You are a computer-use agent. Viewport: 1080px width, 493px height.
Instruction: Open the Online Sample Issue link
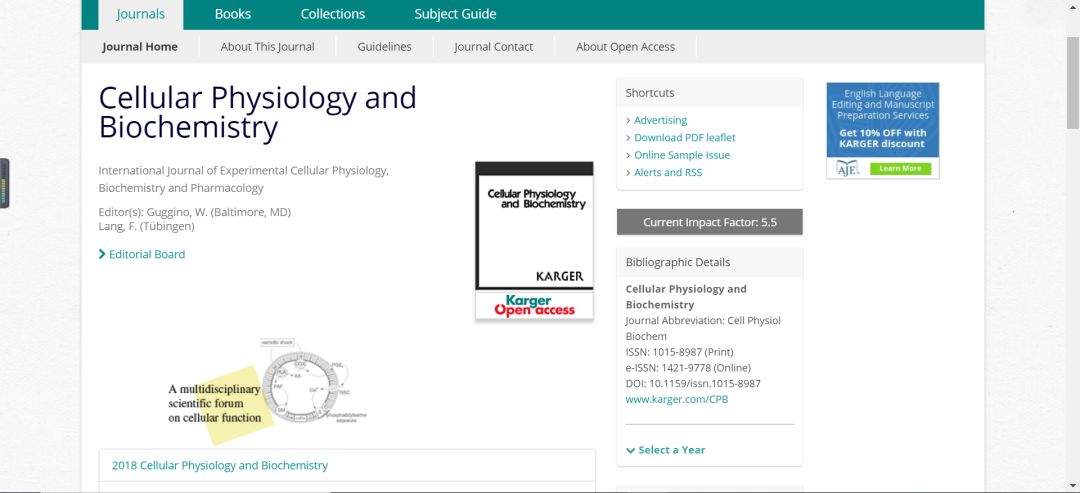point(682,155)
